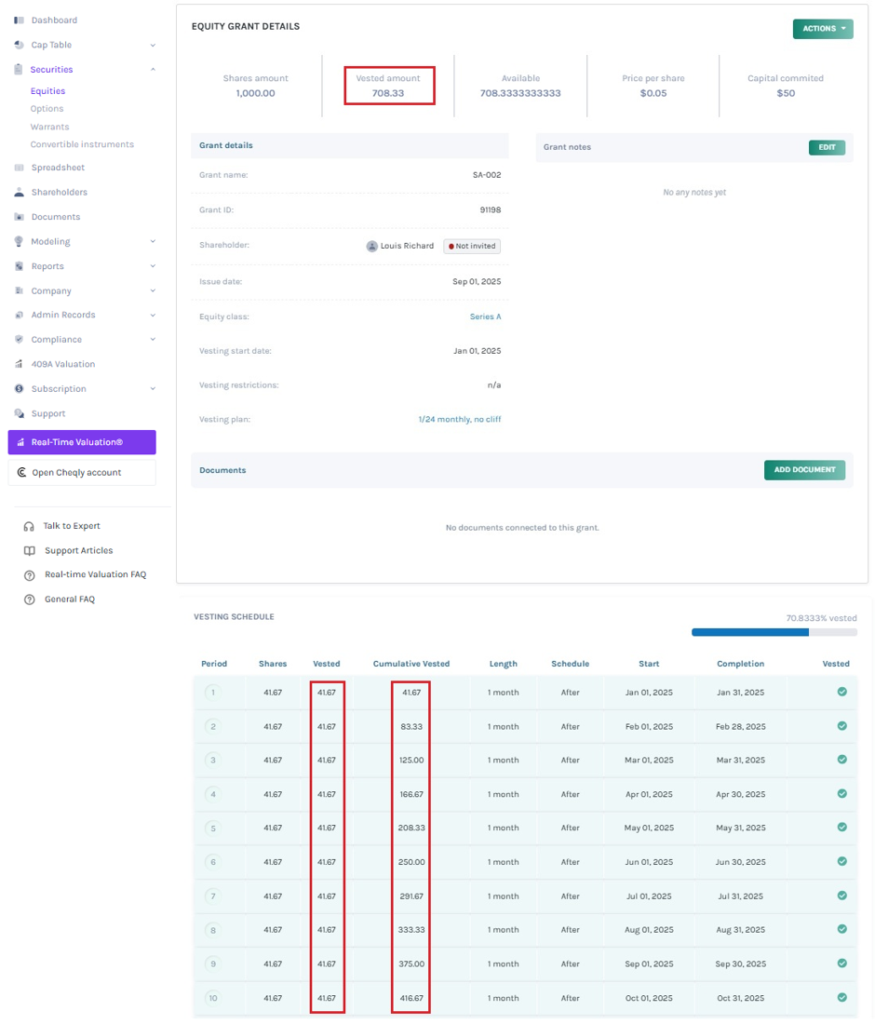Click the Talk to Expert headset icon
875x1024 pixels.
[29, 526]
